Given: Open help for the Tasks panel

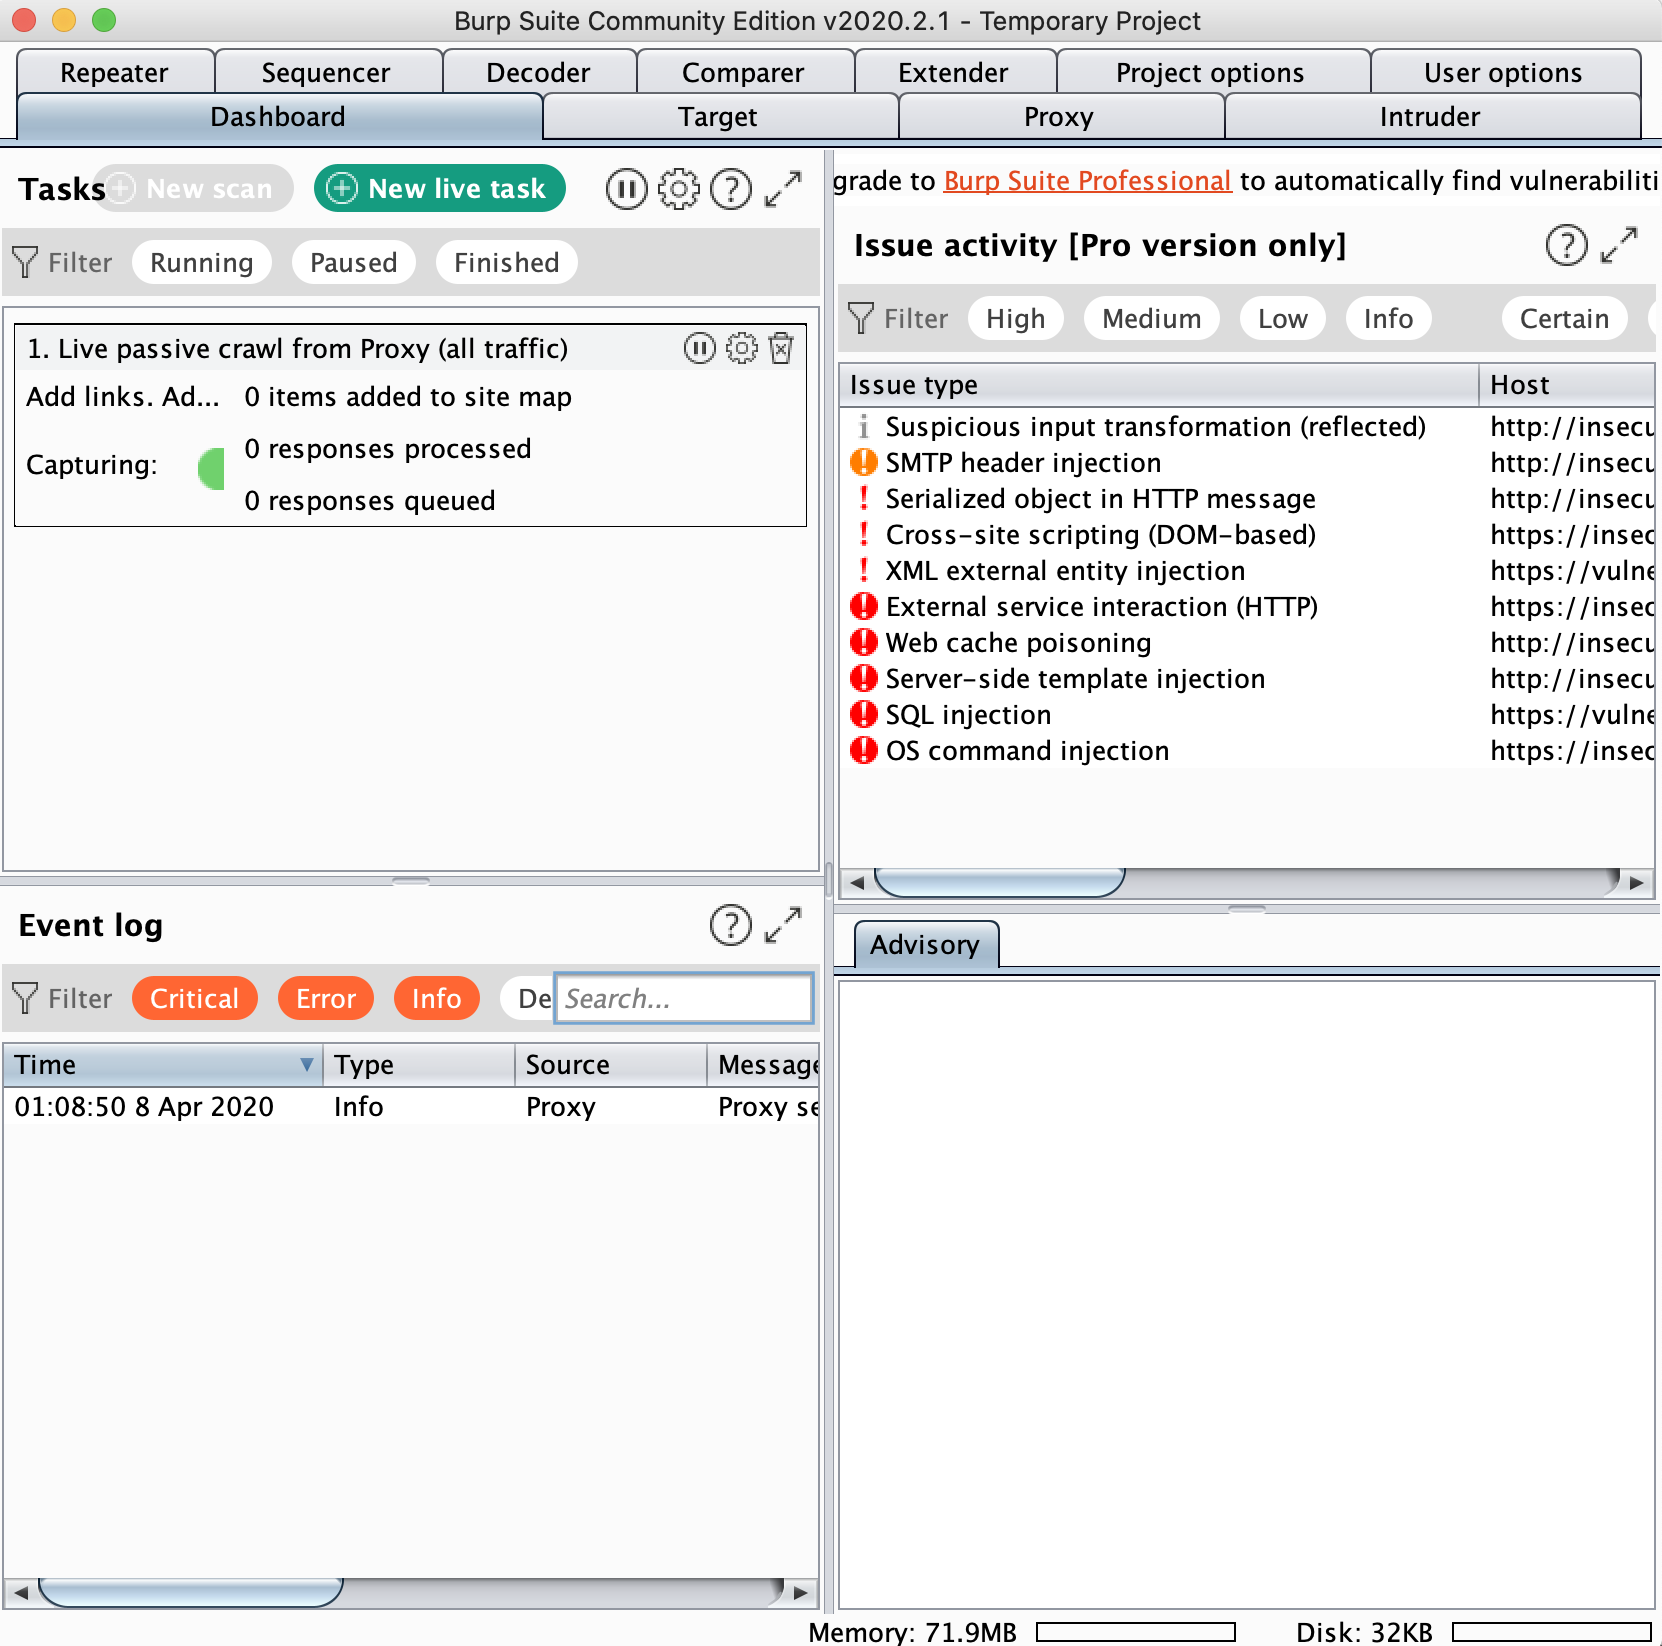Looking at the screenshot, I should (x=731, y=189).
